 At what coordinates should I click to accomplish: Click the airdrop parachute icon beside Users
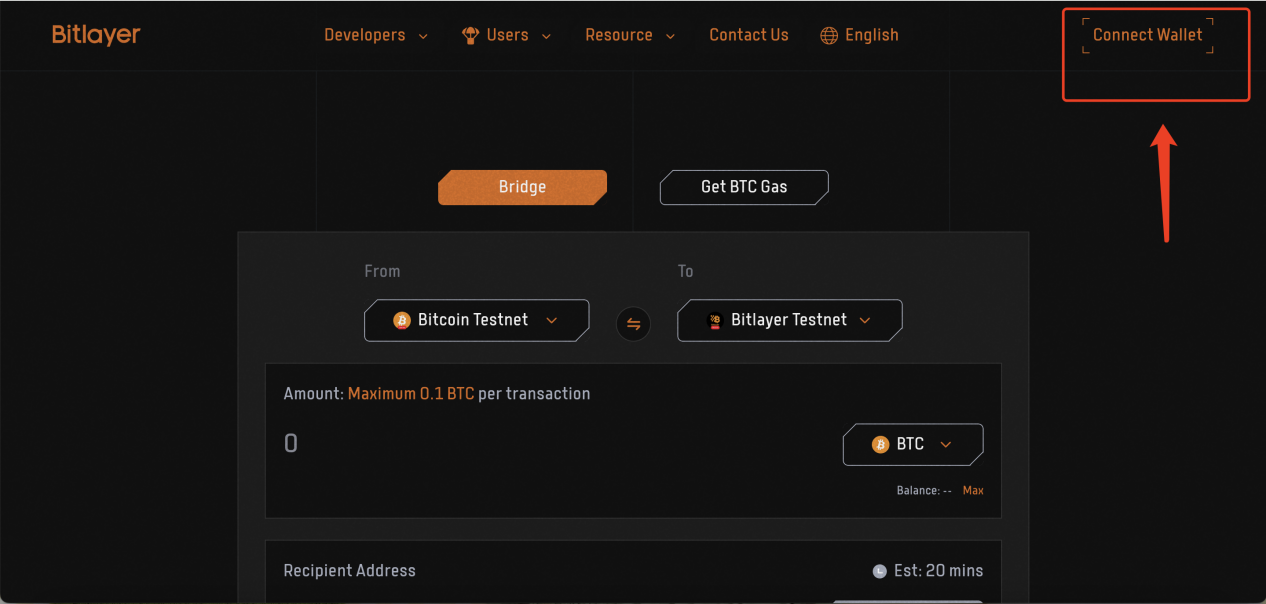pos(470,36)
